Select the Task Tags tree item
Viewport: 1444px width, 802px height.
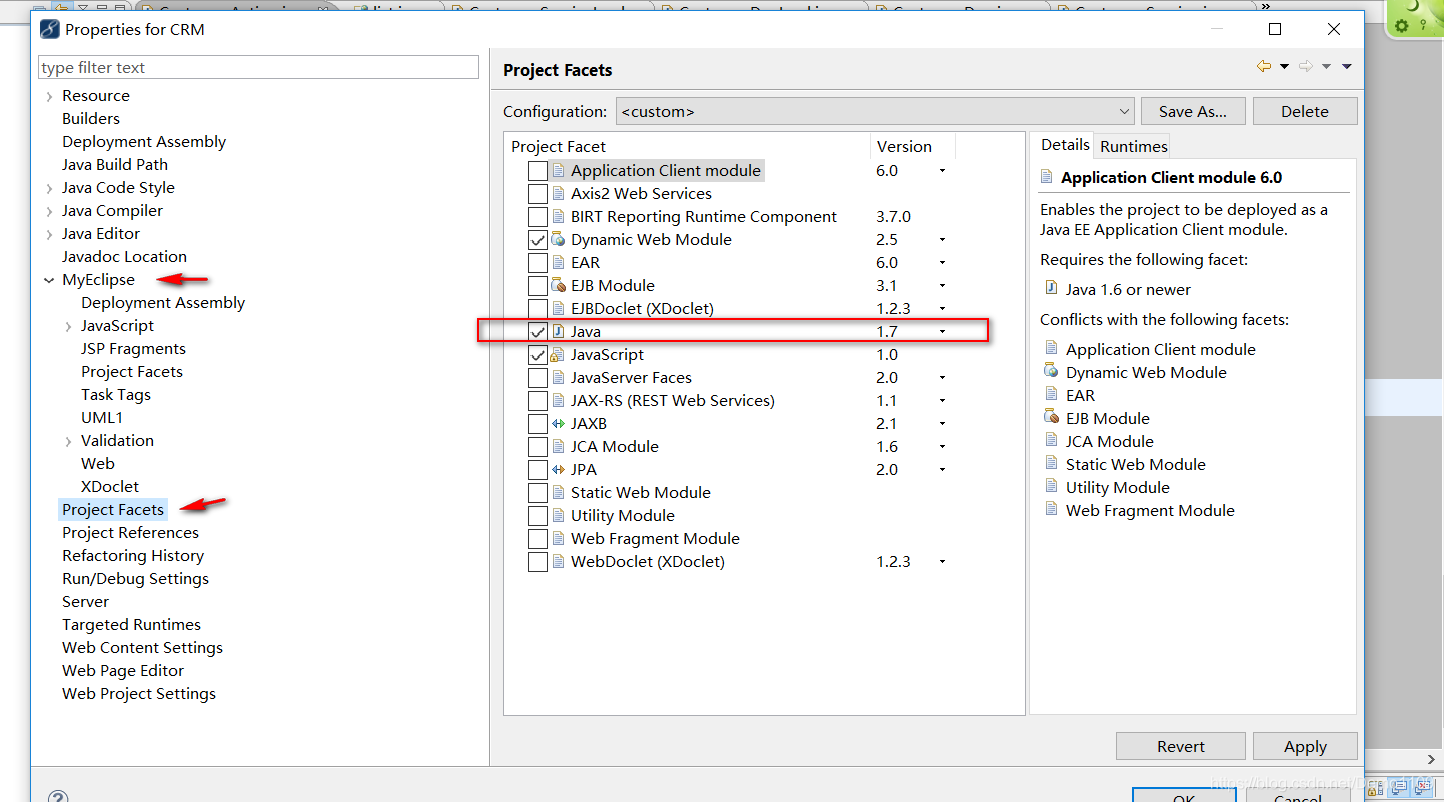[116, 395]
